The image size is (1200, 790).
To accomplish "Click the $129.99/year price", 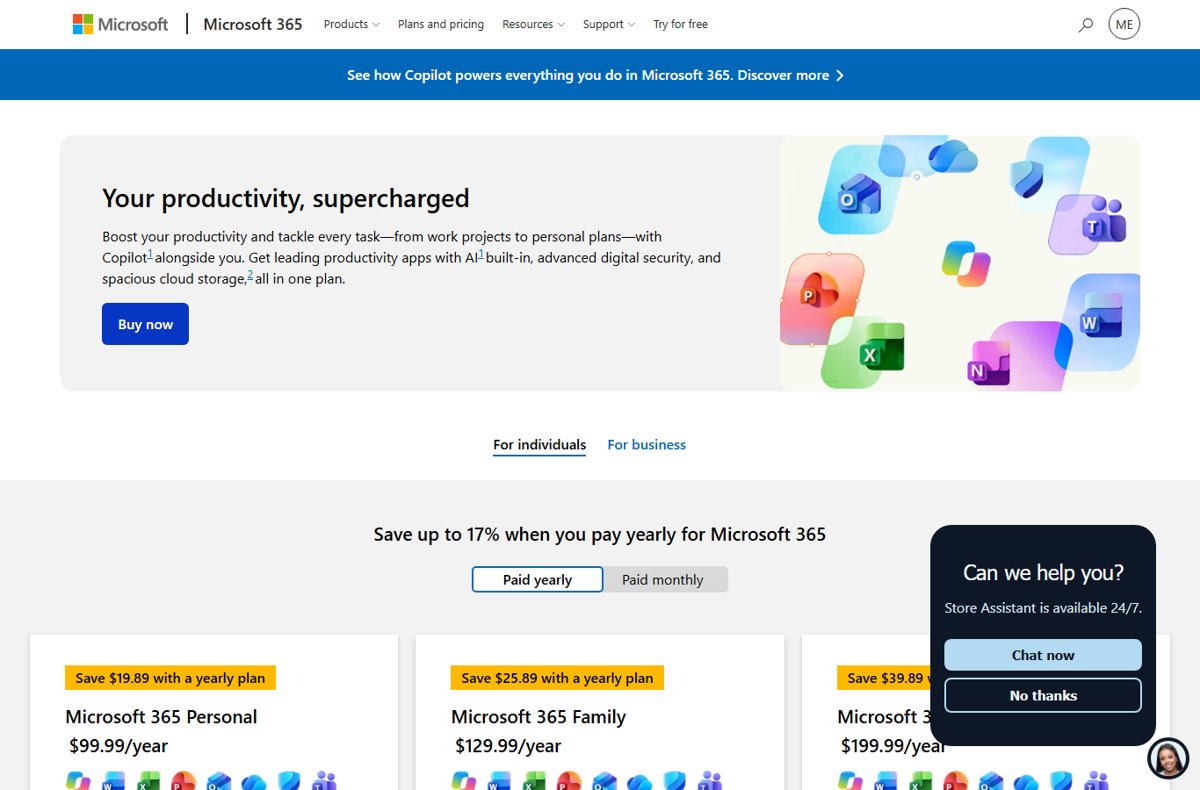I will (x=508, y=746).
